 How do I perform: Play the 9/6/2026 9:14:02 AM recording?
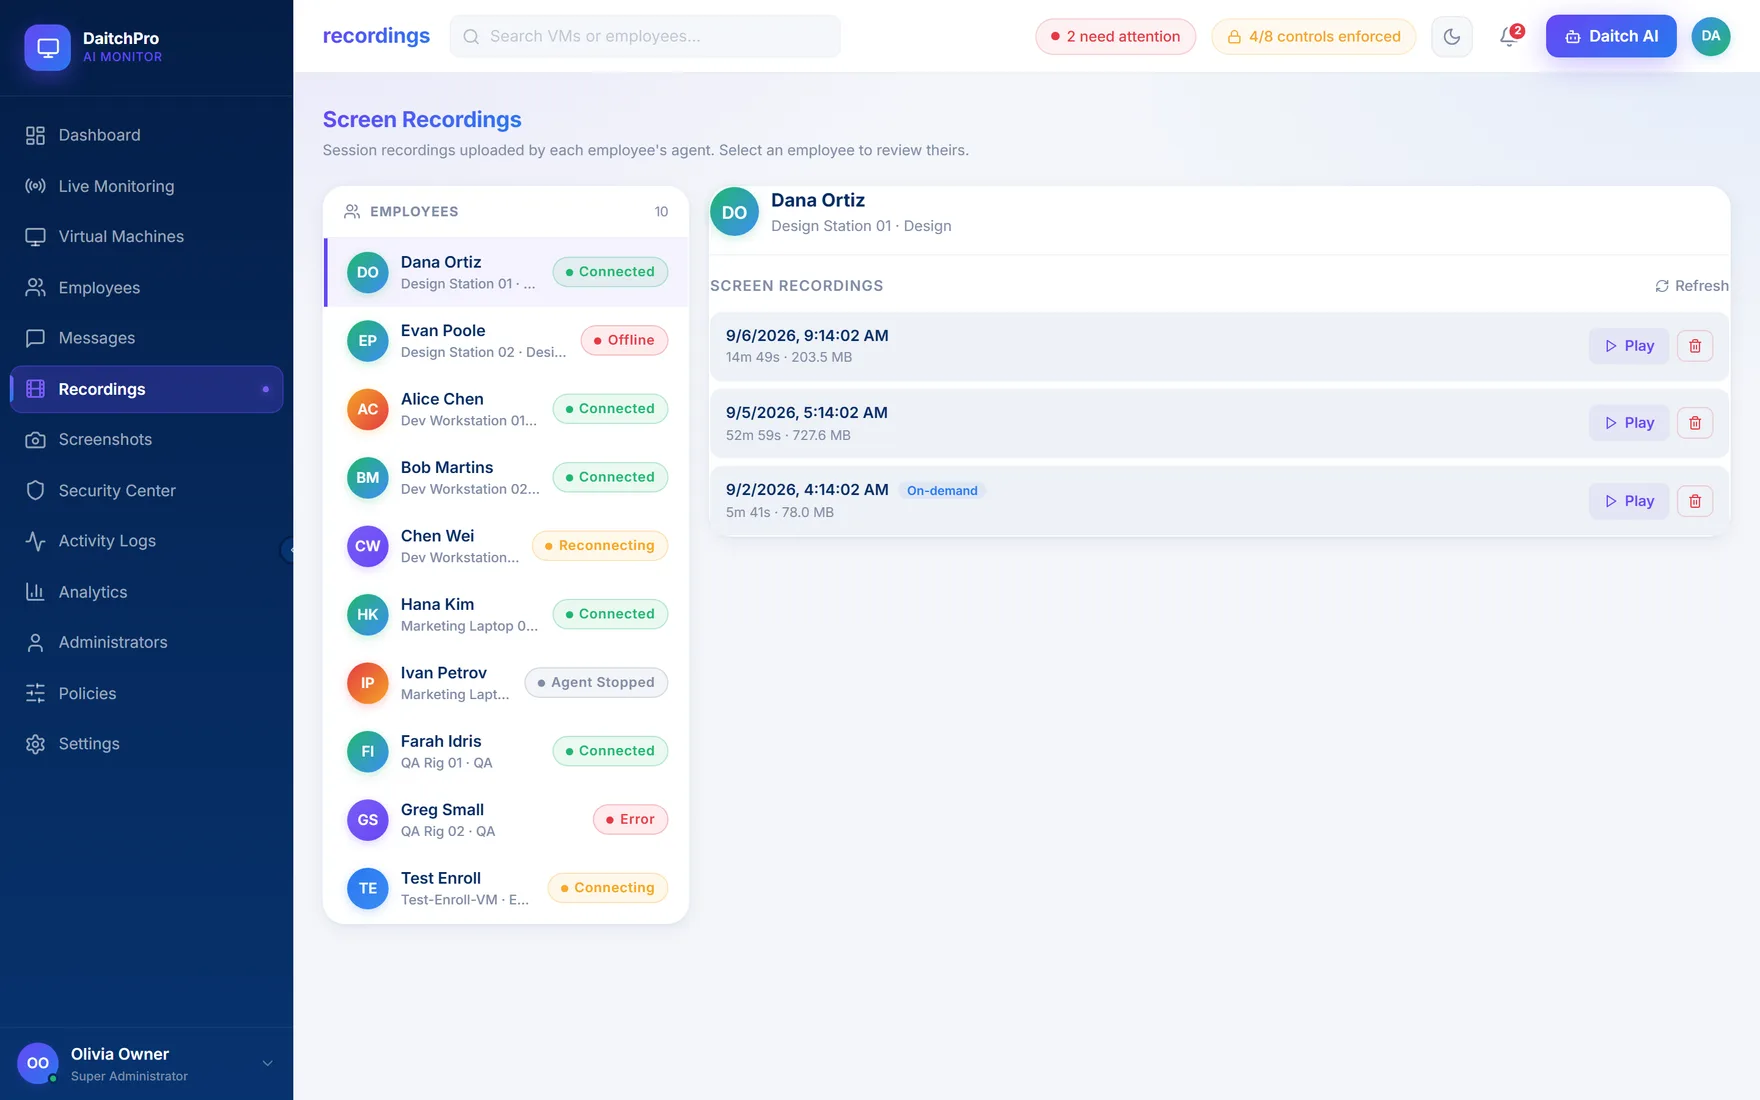click(x=1629, y=346)
